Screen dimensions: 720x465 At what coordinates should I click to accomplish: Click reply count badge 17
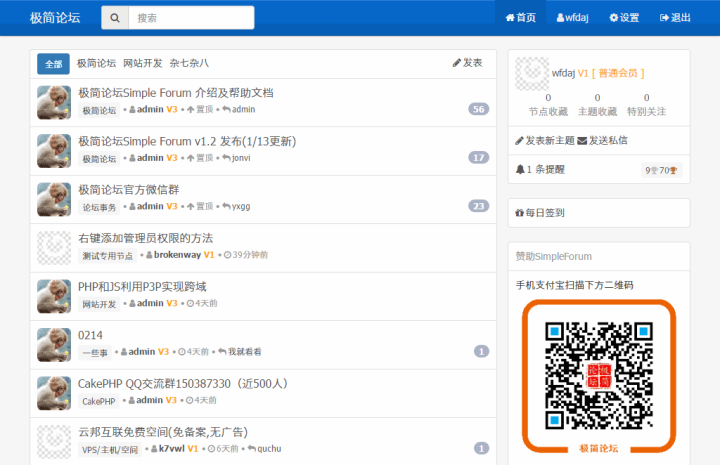point(478,158)
